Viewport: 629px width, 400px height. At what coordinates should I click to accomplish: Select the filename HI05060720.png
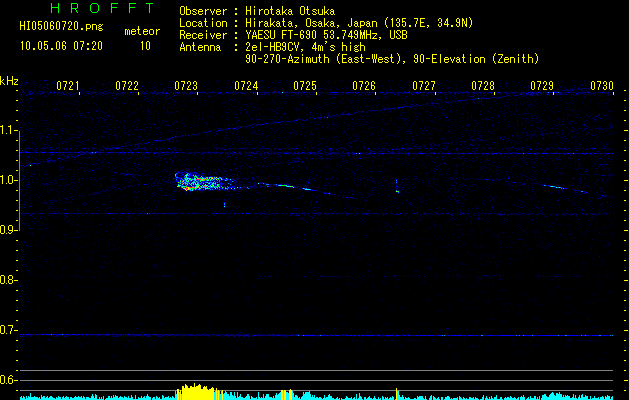point(61,27)
